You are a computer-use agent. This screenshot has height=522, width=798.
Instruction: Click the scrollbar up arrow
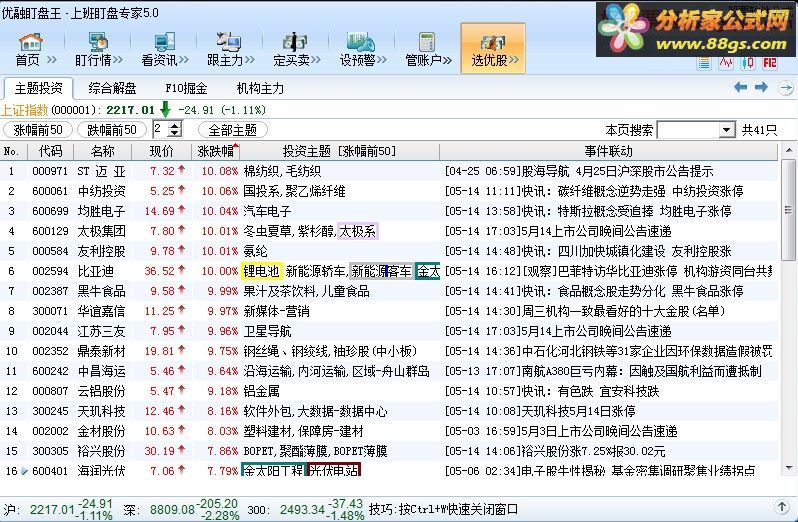tap(788, 150)
